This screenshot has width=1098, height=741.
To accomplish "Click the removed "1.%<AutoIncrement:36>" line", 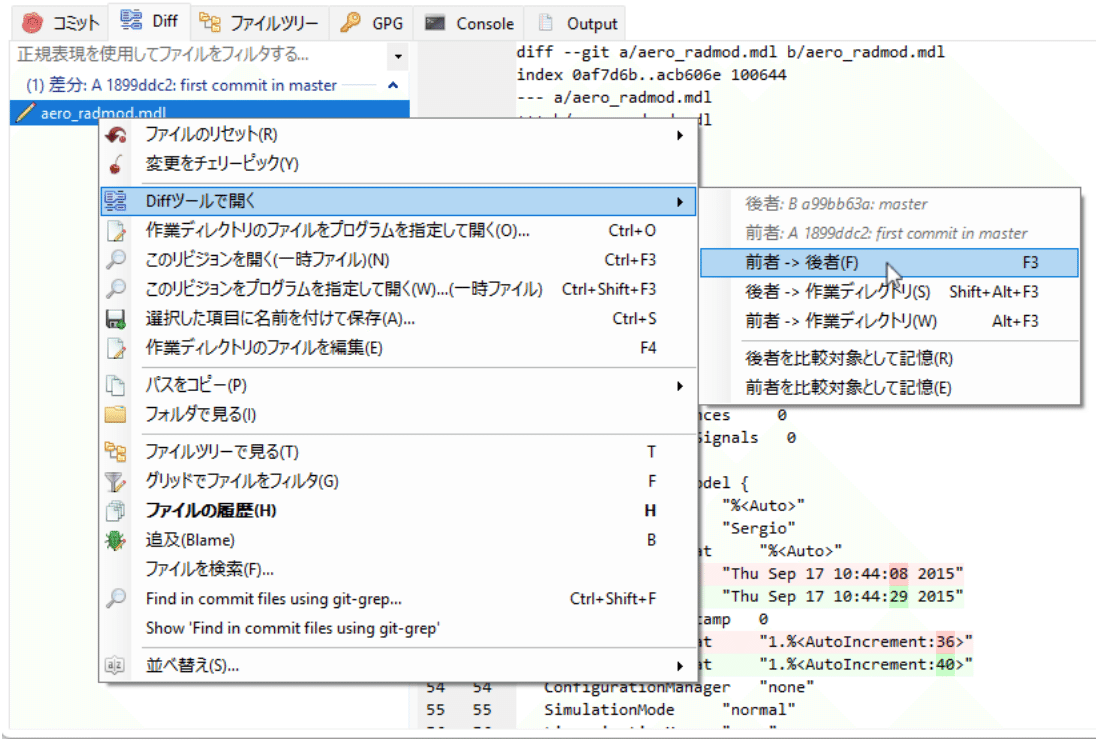I will (x=866, y=642).
